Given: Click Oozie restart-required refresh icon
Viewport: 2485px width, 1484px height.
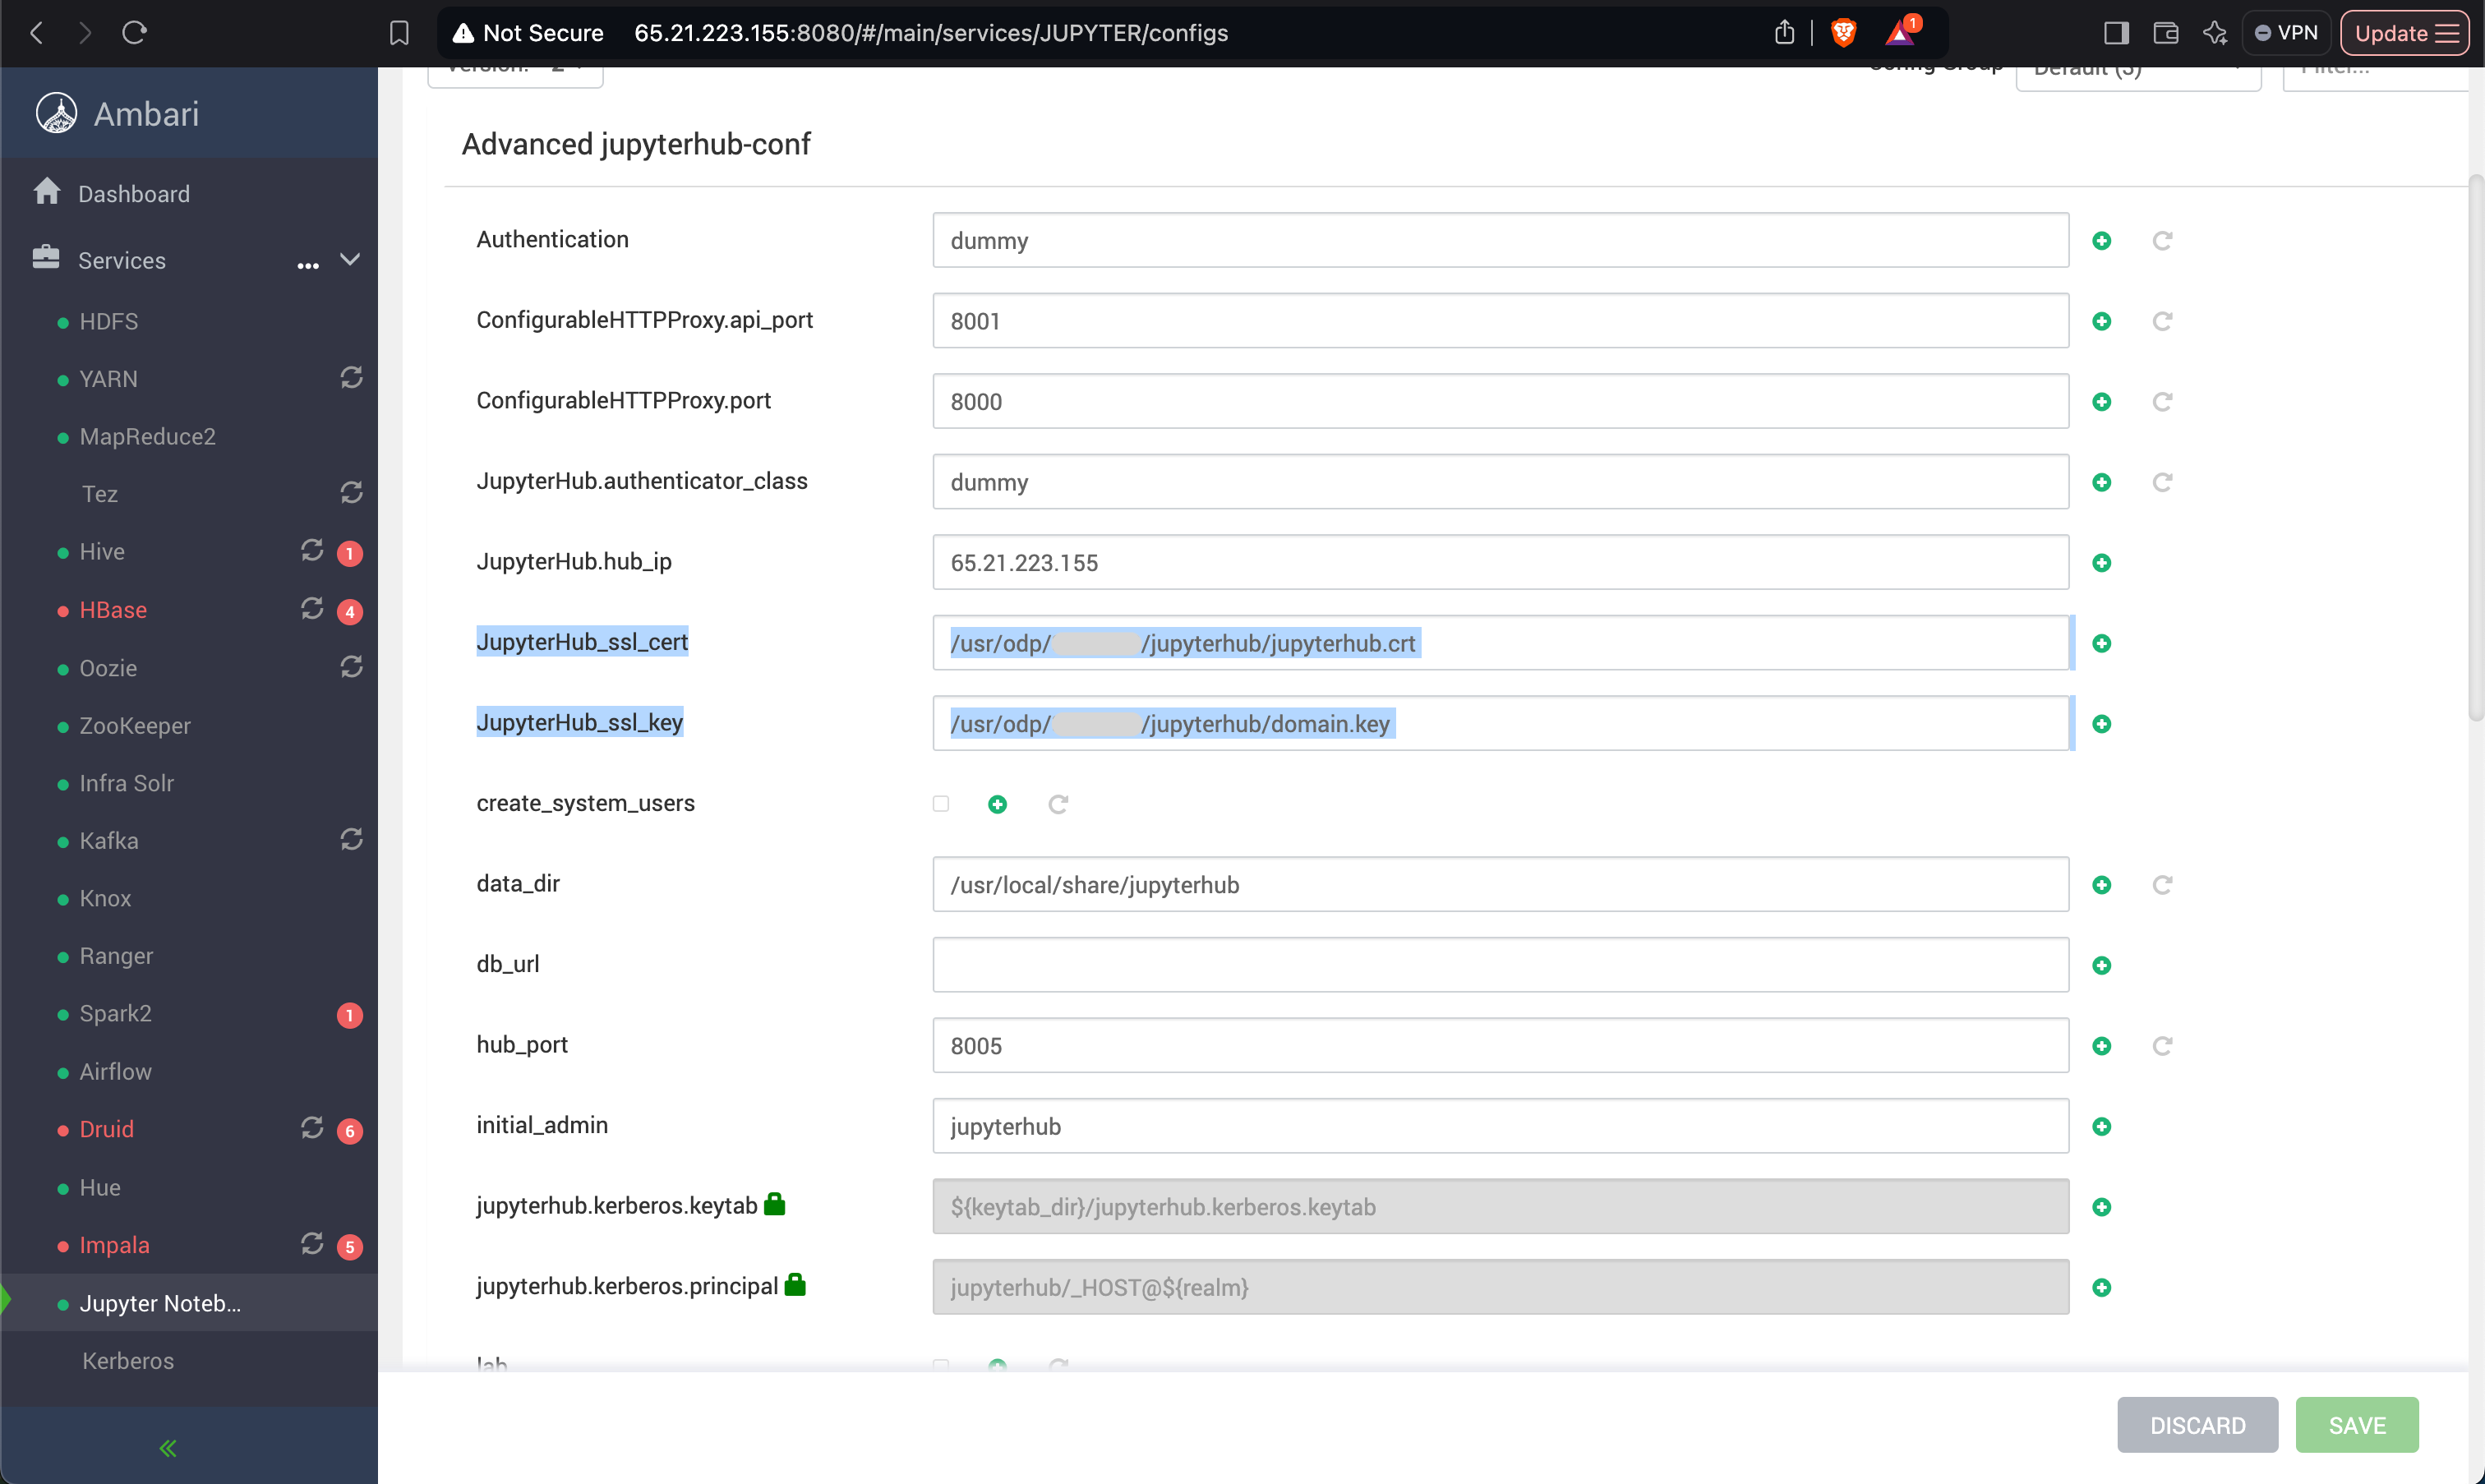Looking at the screenshot, I should click(351, 667).
